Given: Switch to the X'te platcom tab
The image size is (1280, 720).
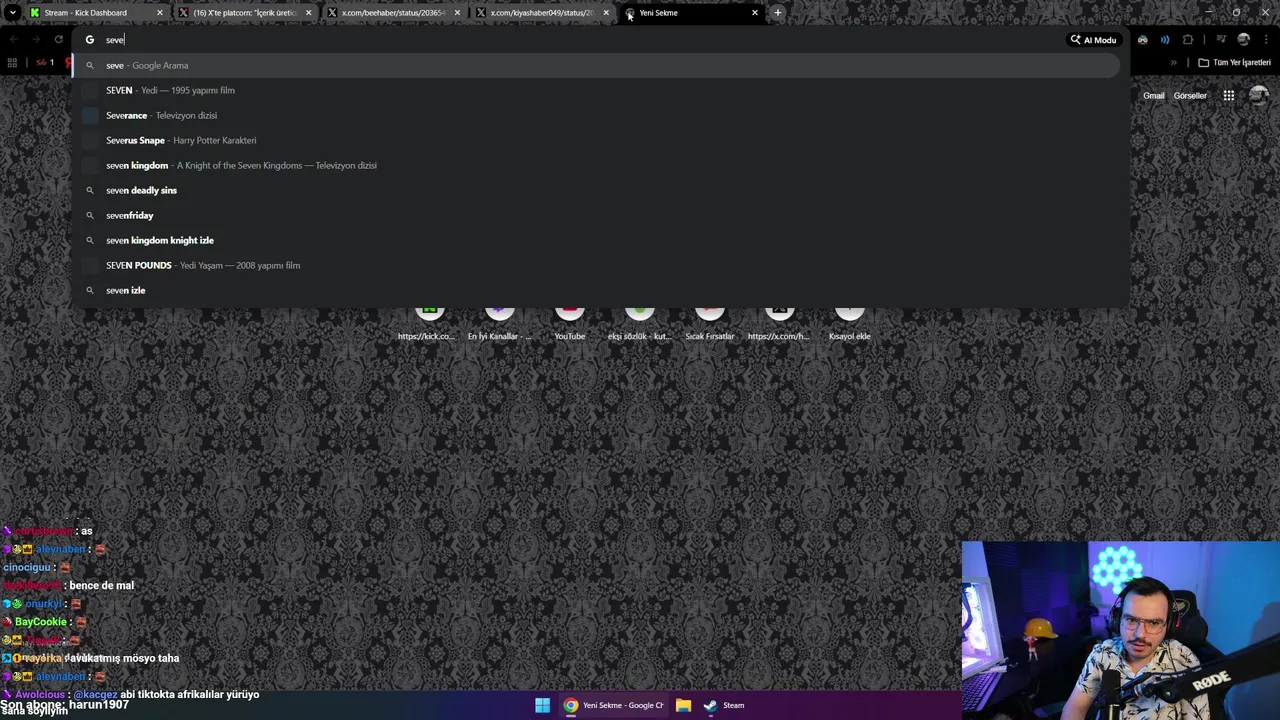Looking at the screenshot, I should click(245, 13).
